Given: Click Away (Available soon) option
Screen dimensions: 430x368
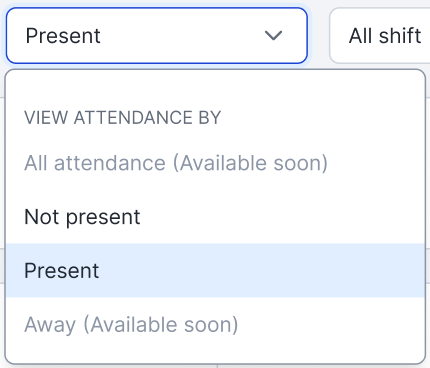Looking at the screenshot, I should (x=215, y=324).
